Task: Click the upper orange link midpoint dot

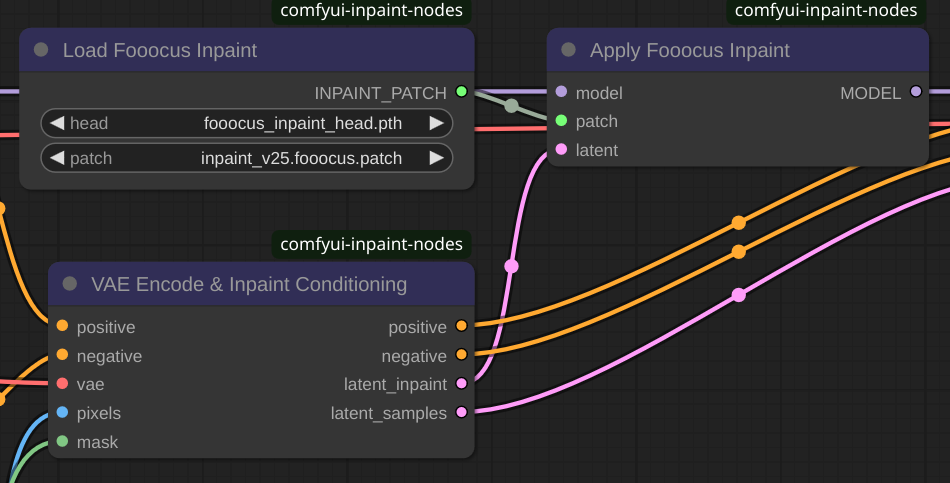Action: click(x=739, y=223)
